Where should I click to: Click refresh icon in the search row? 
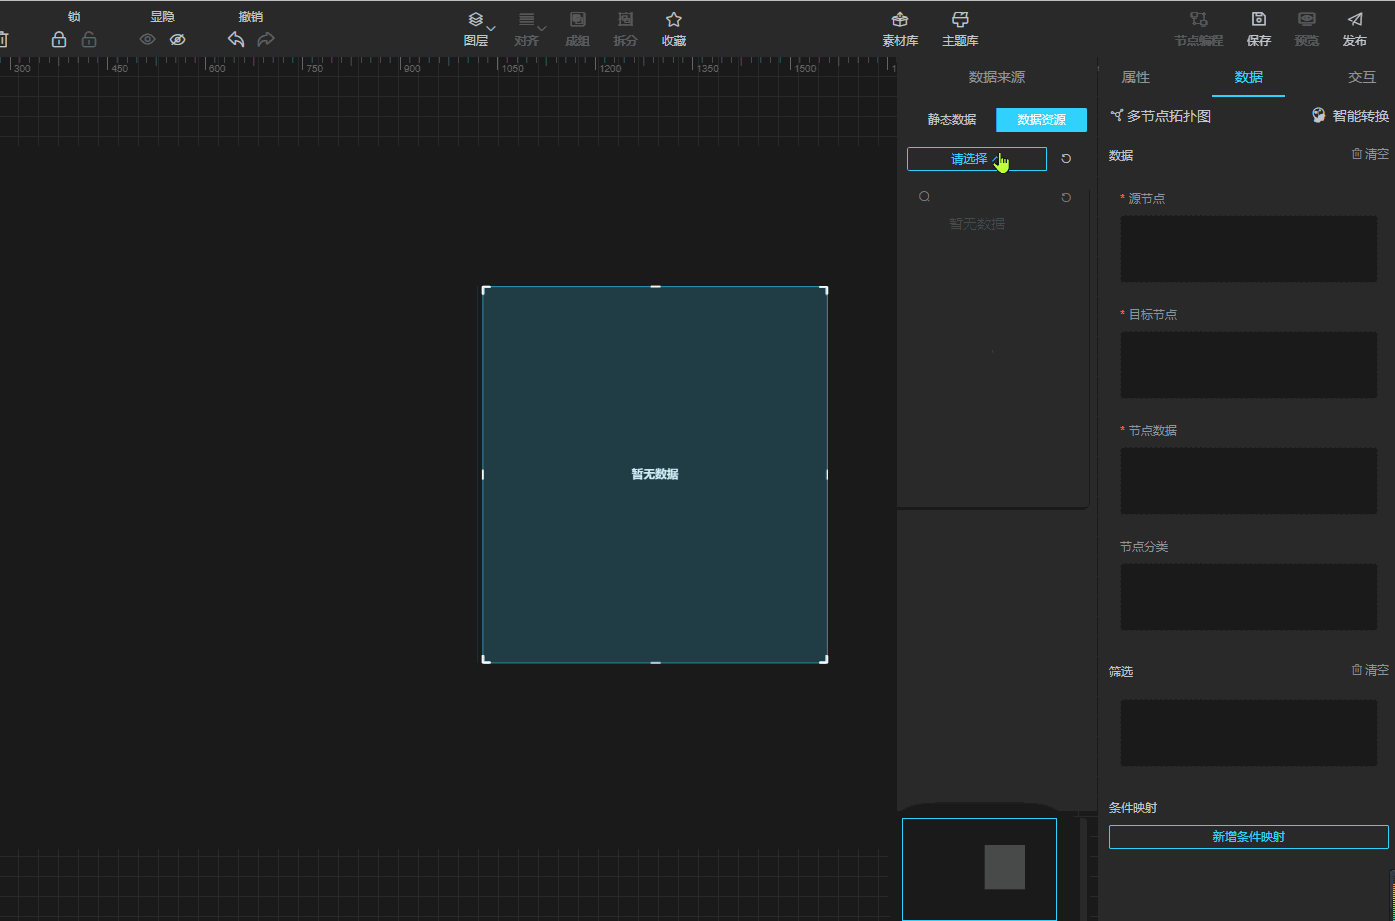[1066, 197]
